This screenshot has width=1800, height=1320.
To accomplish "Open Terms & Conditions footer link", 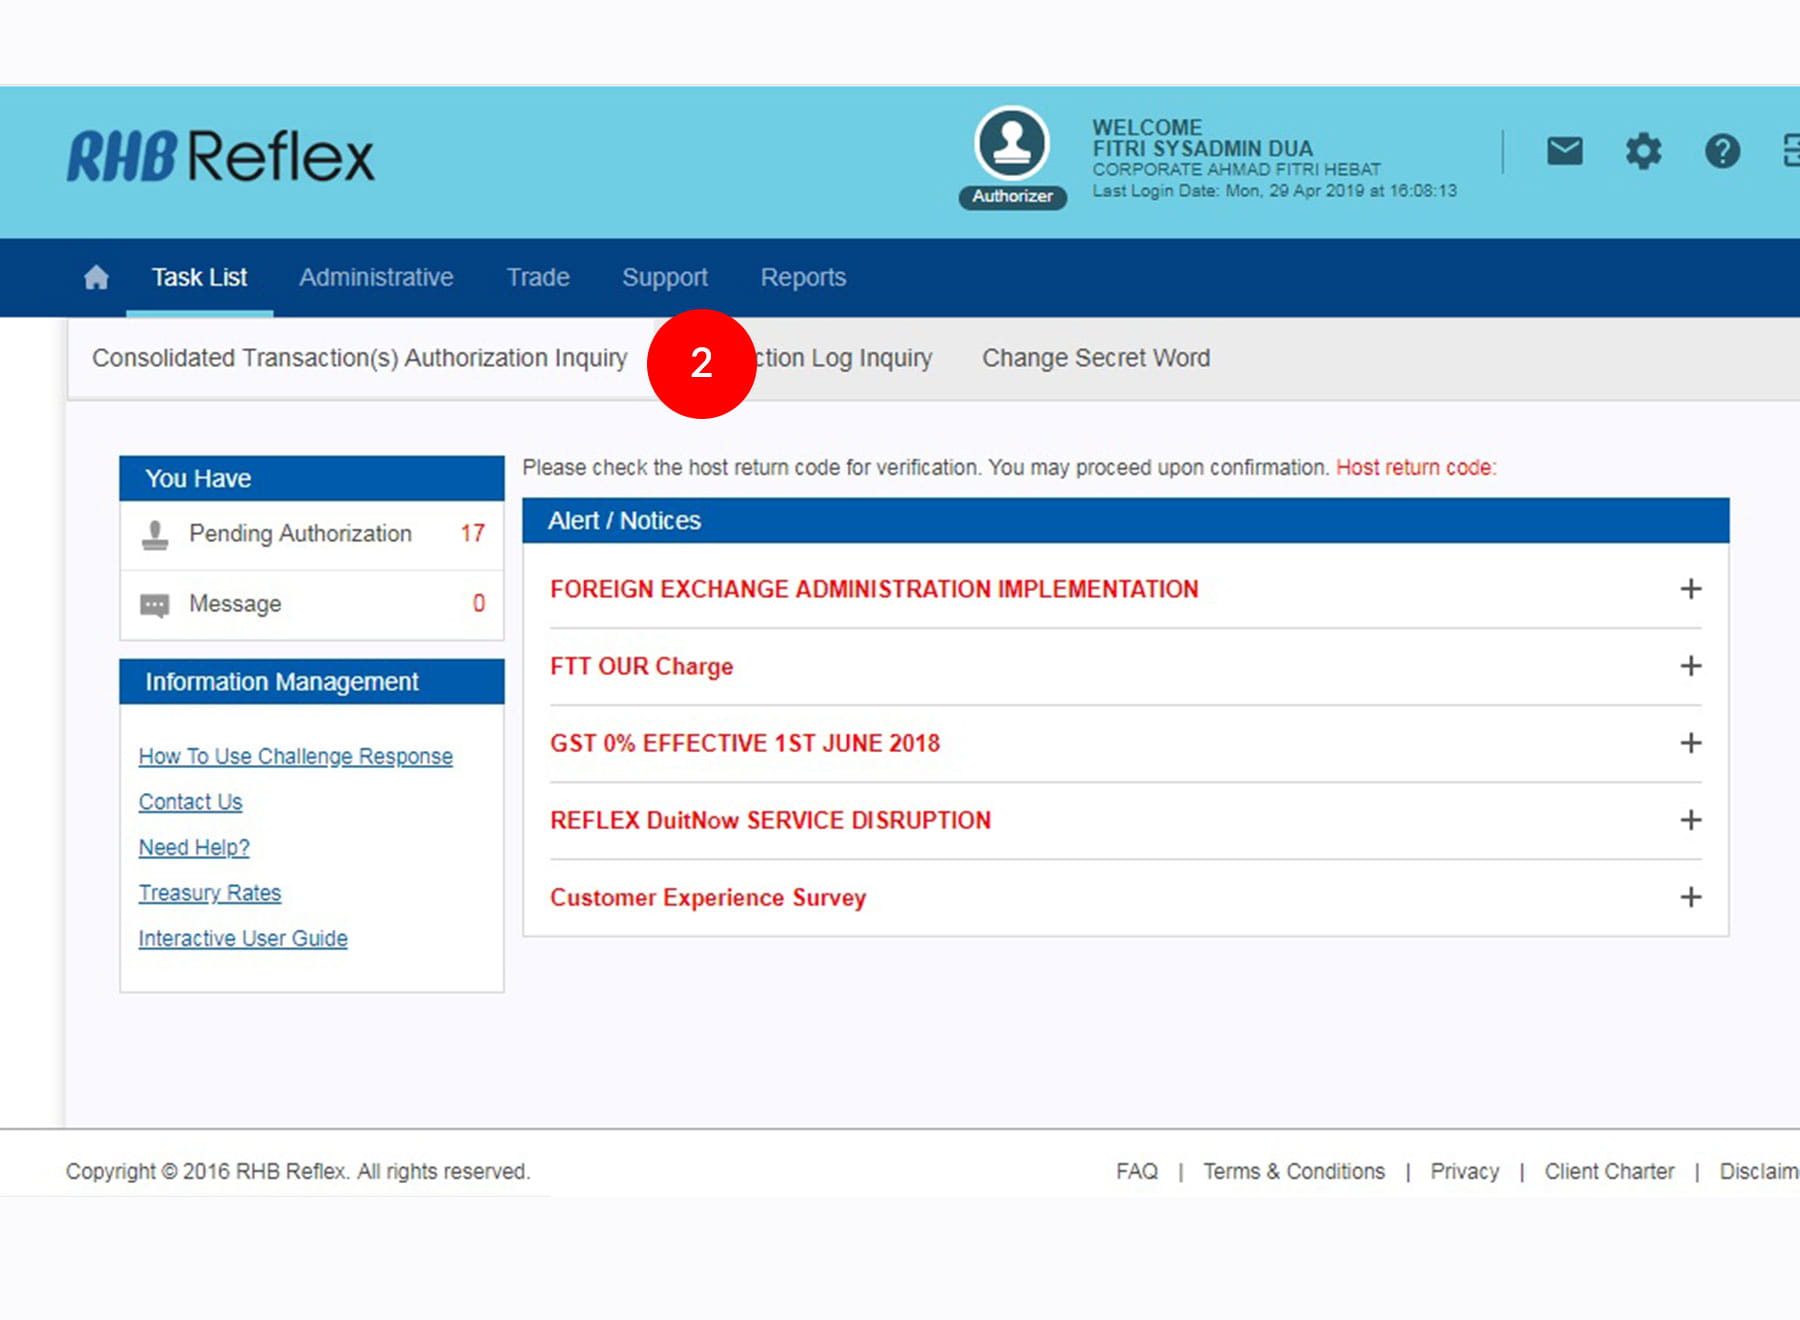I will click(x=1294, y=1171).
